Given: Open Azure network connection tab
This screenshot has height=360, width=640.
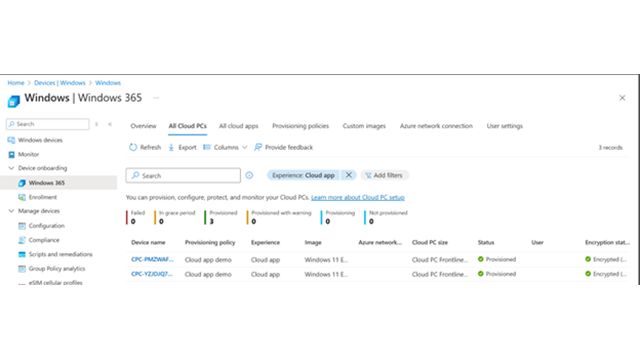Looking at the screenshot, I should click(436, 126).
